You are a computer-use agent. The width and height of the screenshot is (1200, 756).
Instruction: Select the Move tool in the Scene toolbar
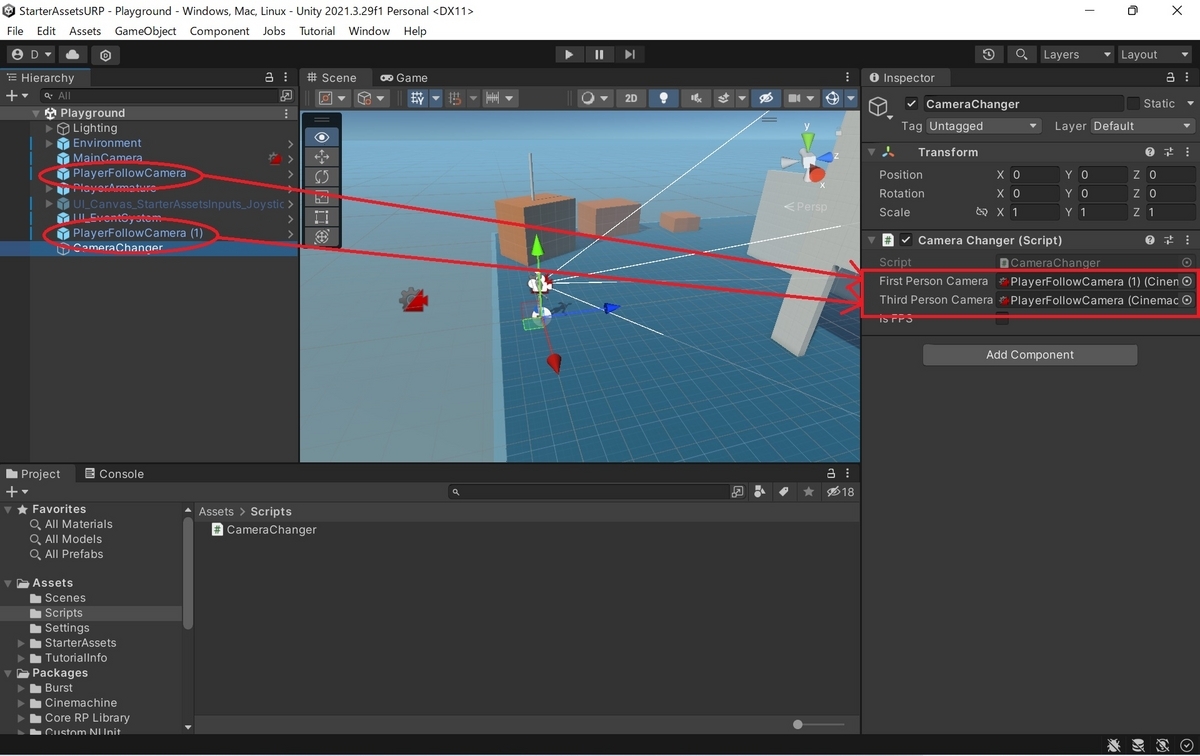(x=322, y=157)
